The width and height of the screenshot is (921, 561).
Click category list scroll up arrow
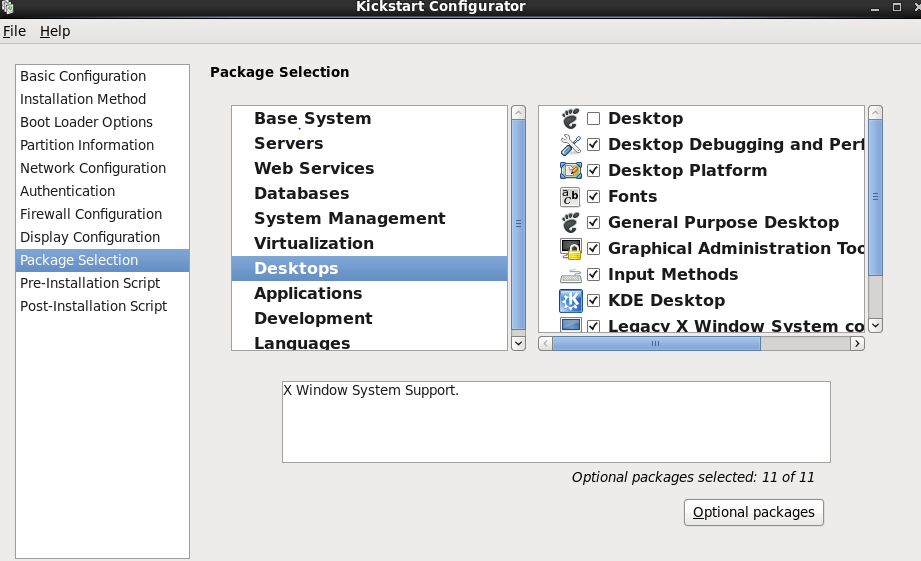[x=518, y=112]
